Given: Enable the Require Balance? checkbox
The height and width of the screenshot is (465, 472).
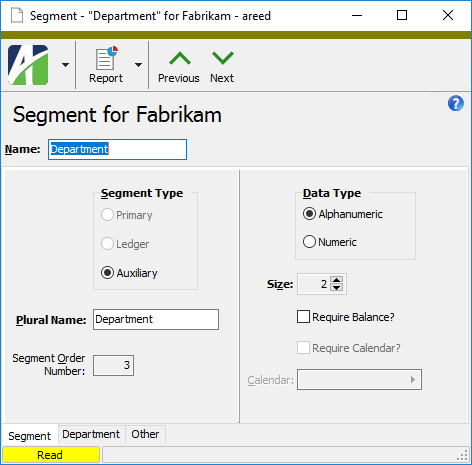Looking at the screenshot, I should [303, 317].
